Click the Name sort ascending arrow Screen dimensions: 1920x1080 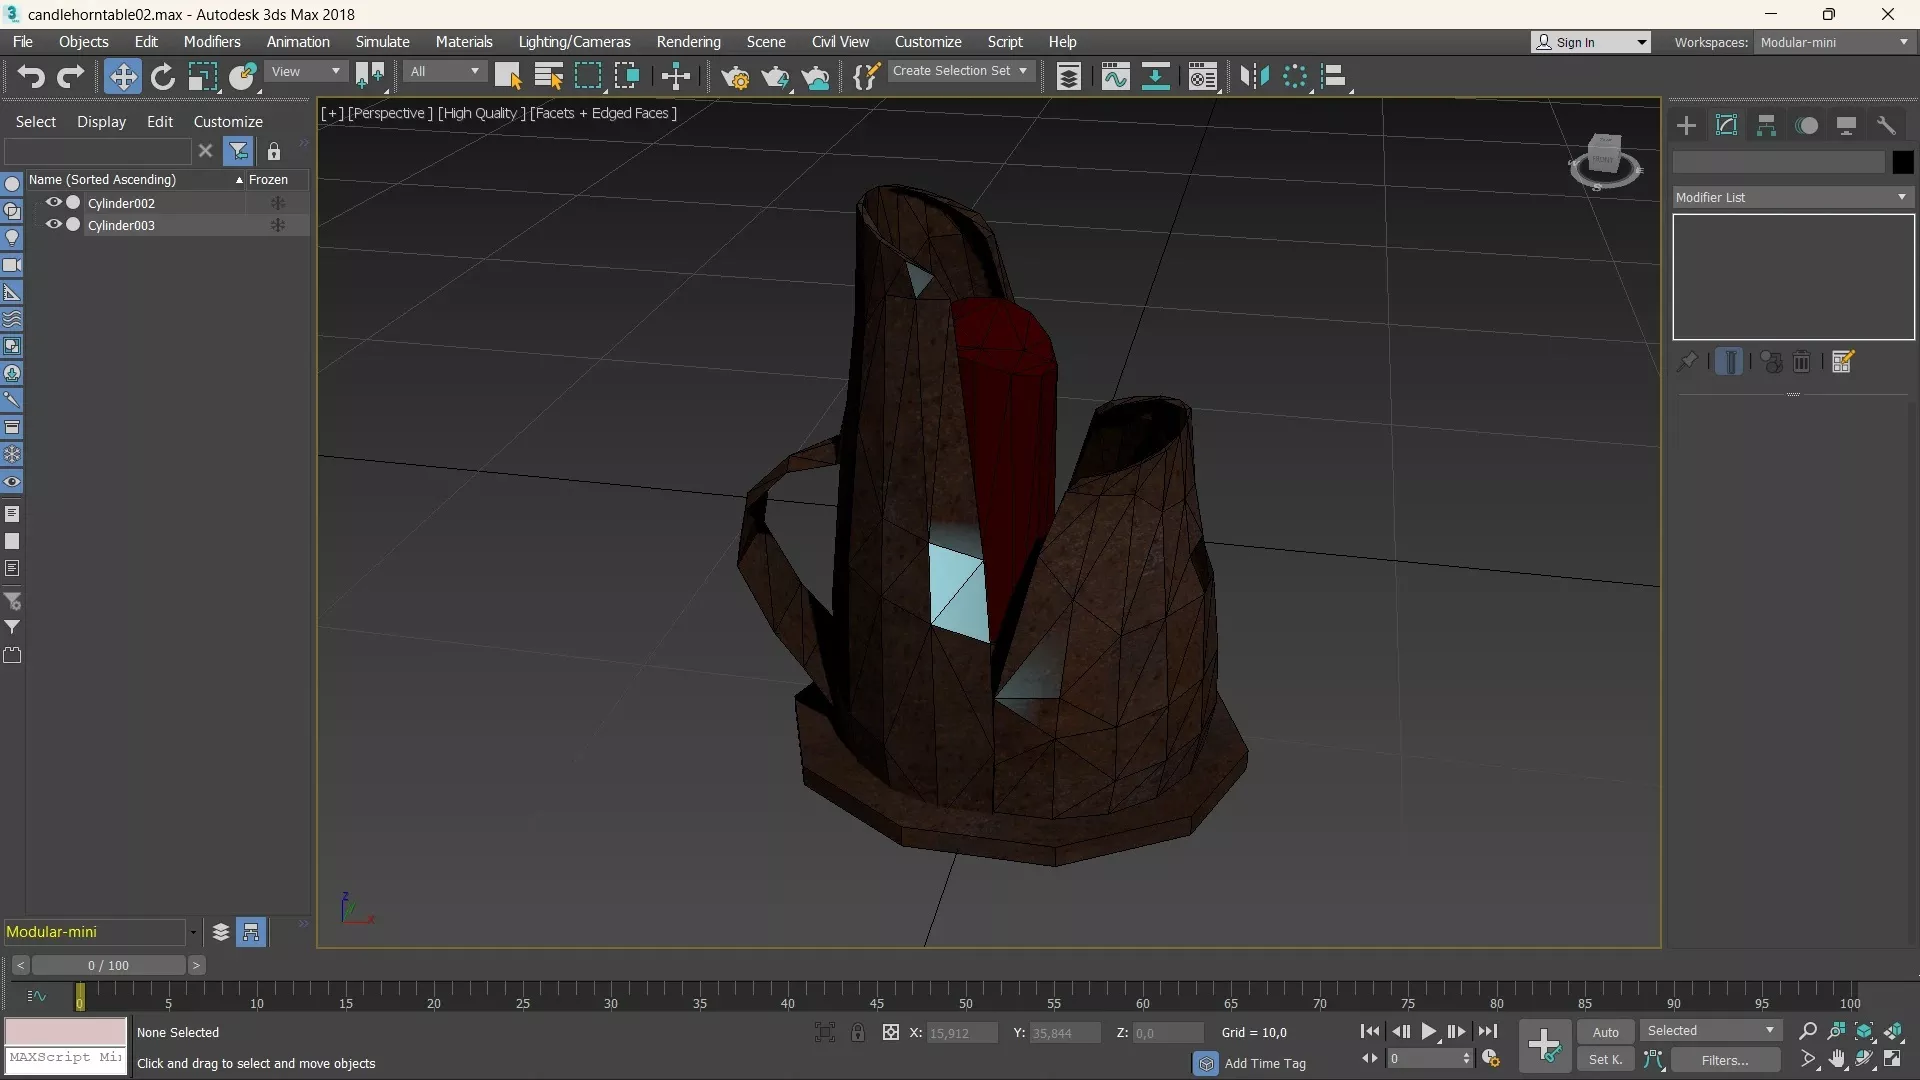tap(239, 180)
